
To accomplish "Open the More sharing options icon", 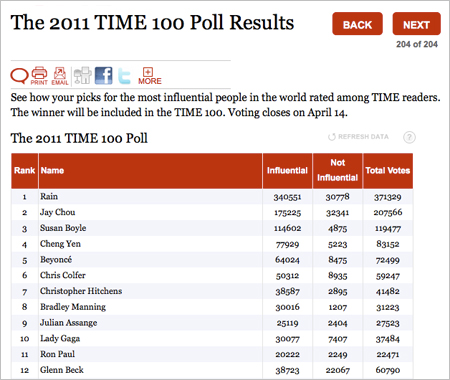I will 150,76.
